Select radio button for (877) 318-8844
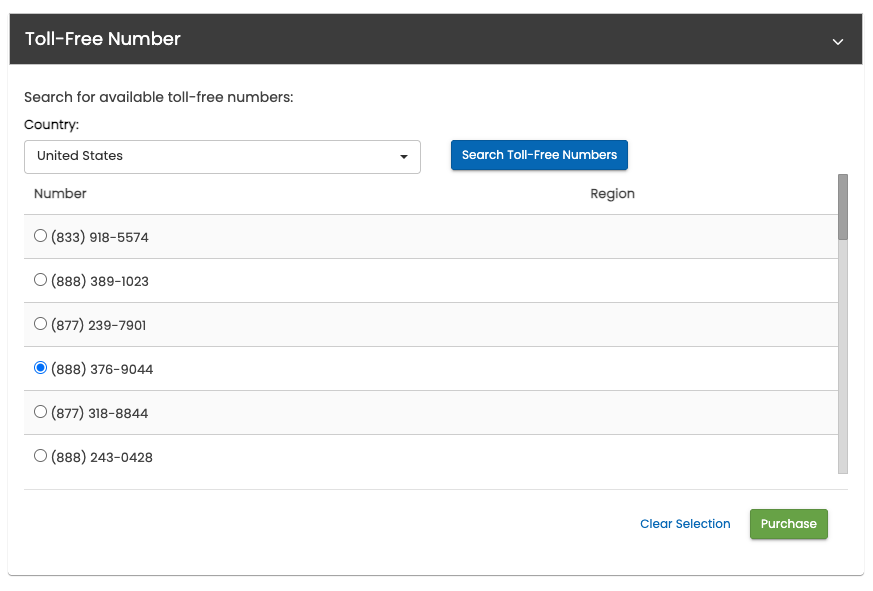Image resolution: width=873 pixels, height=591 pixels. 40,412
